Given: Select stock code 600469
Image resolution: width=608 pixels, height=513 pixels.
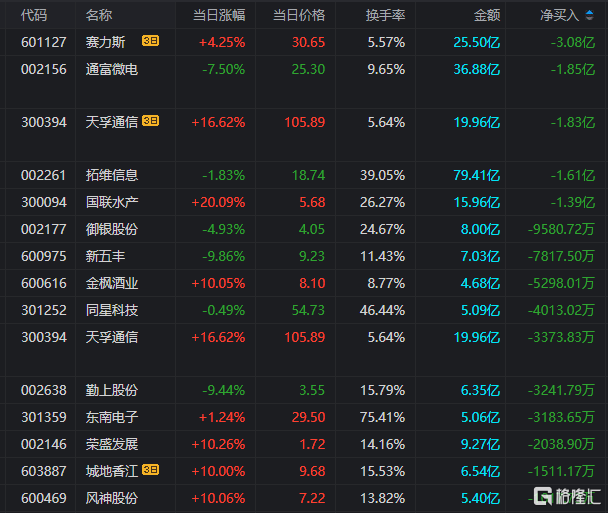Looking at the screenshot, I should pyautogui.click(x=44, y=498).
